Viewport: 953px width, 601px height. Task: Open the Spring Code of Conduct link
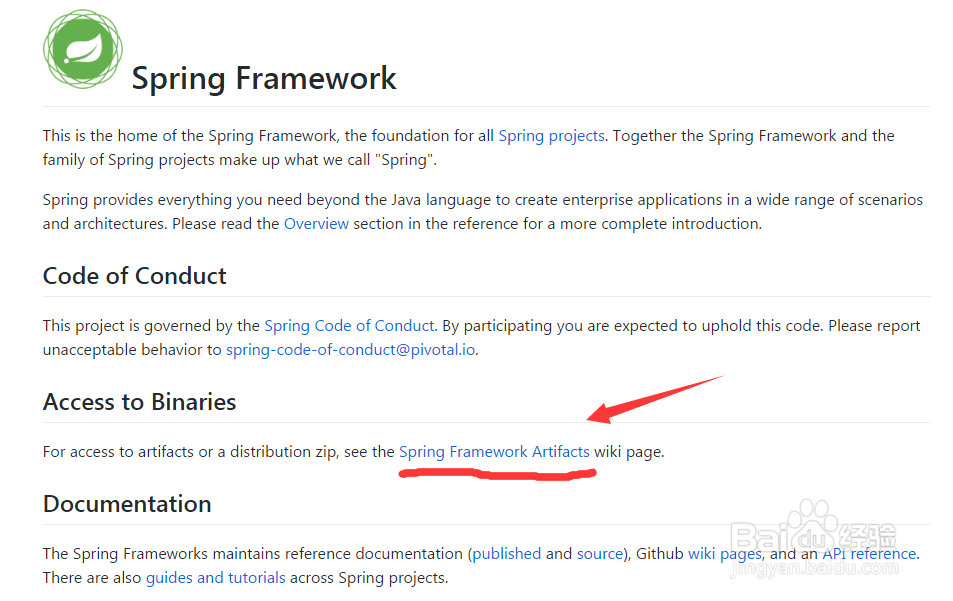click(349, 326)
